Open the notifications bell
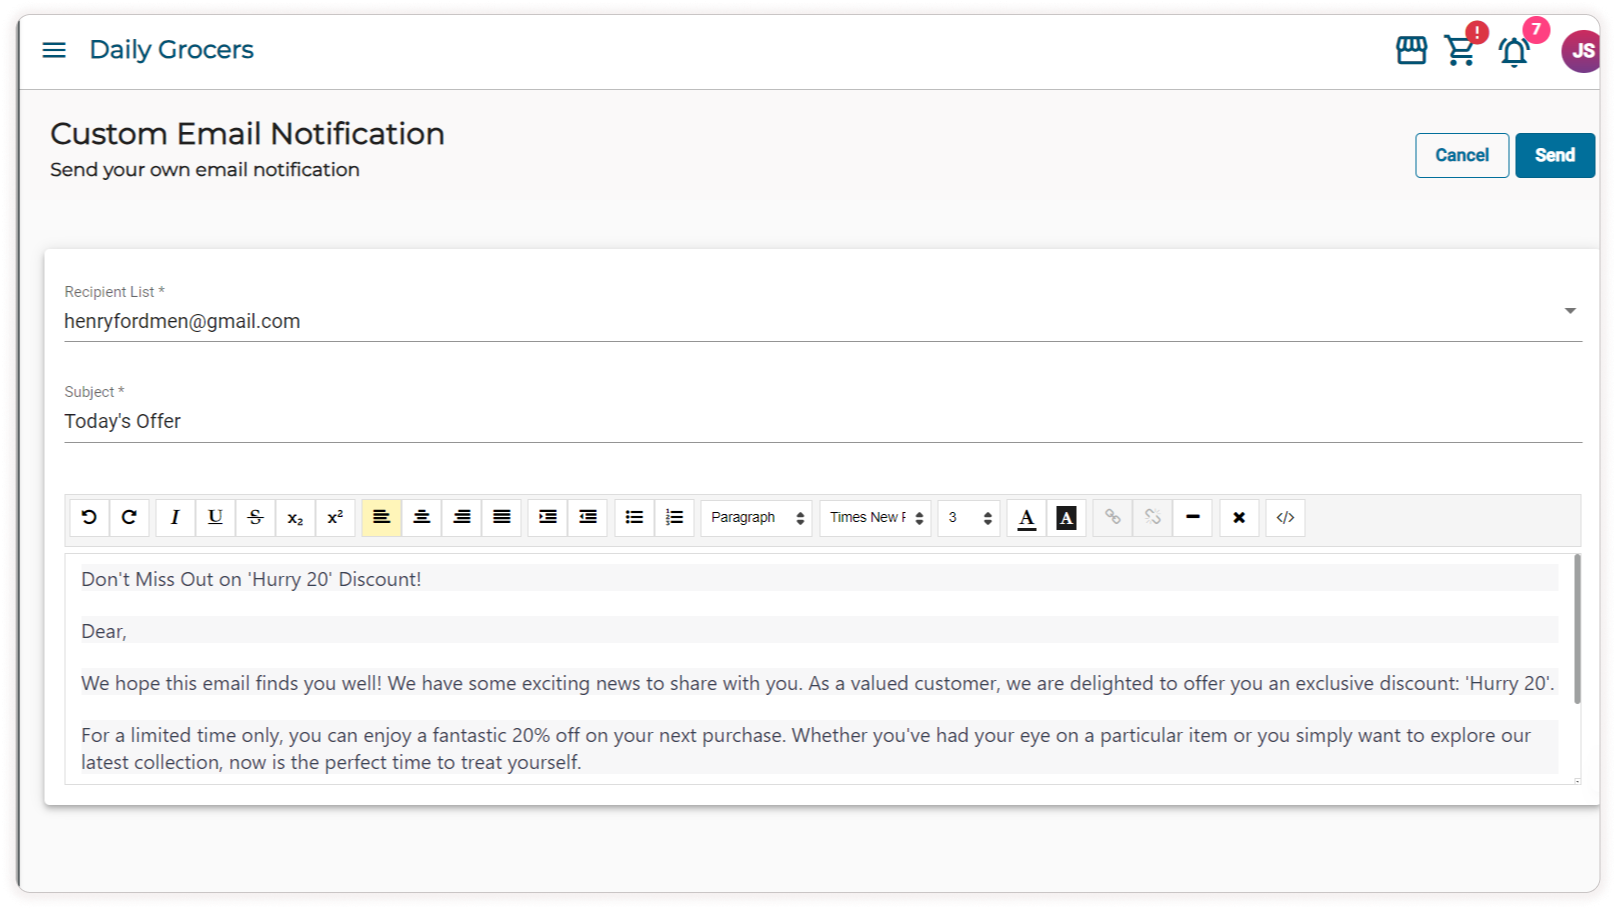This screenshot has height=909, width=1616. [1514, 52]
